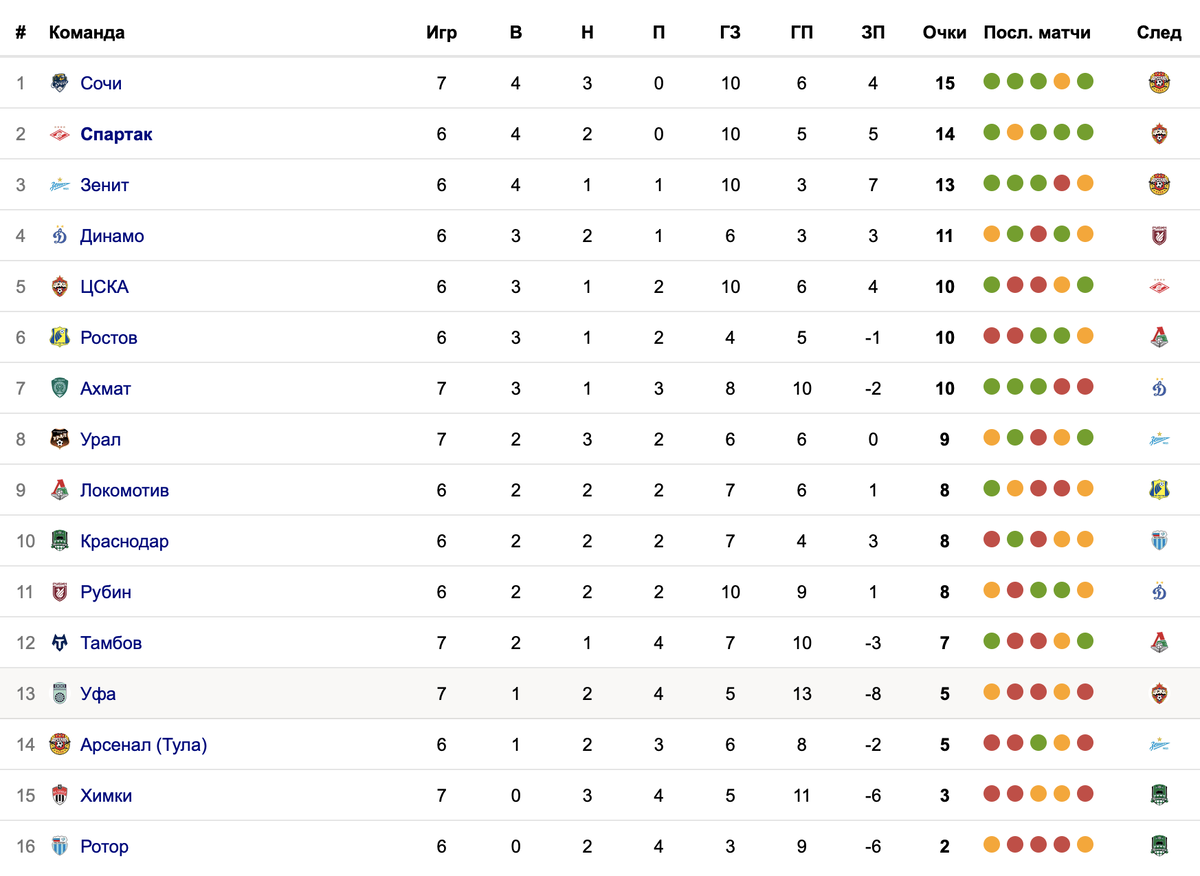Screen dimensions: 1200x876
Task: Click next-opponent icon in ЦСКА row
Action: (1159, 287)
